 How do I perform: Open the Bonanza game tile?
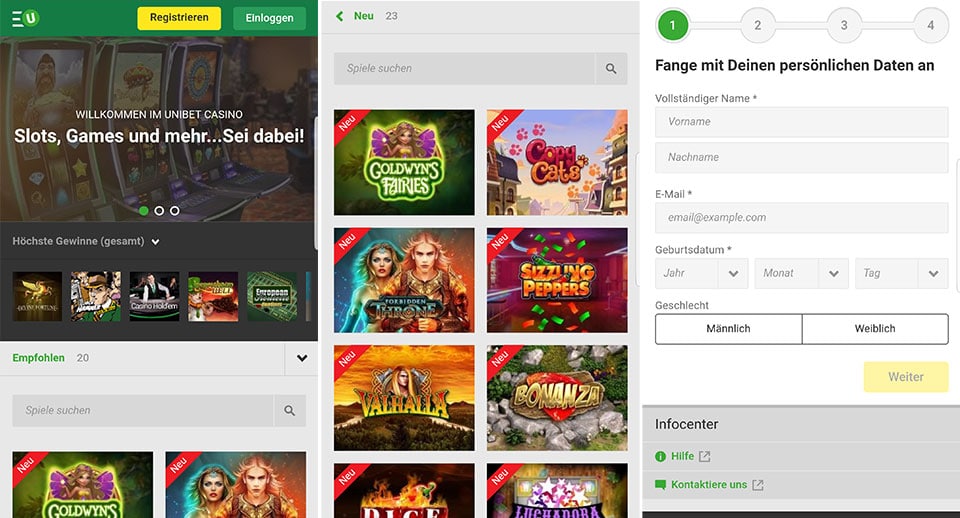tap(557, 398)
